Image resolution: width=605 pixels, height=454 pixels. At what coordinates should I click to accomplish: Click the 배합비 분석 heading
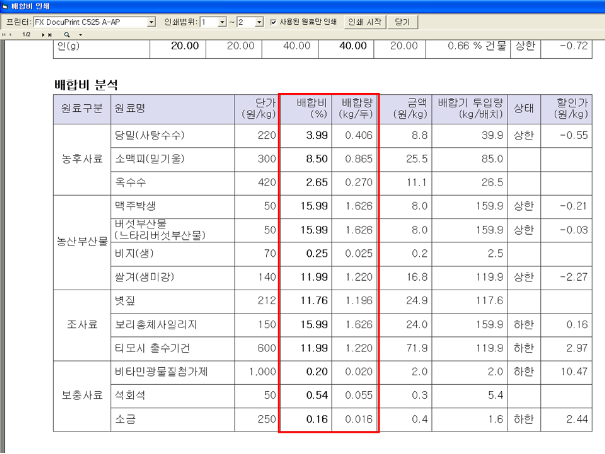tap(86, 84)
